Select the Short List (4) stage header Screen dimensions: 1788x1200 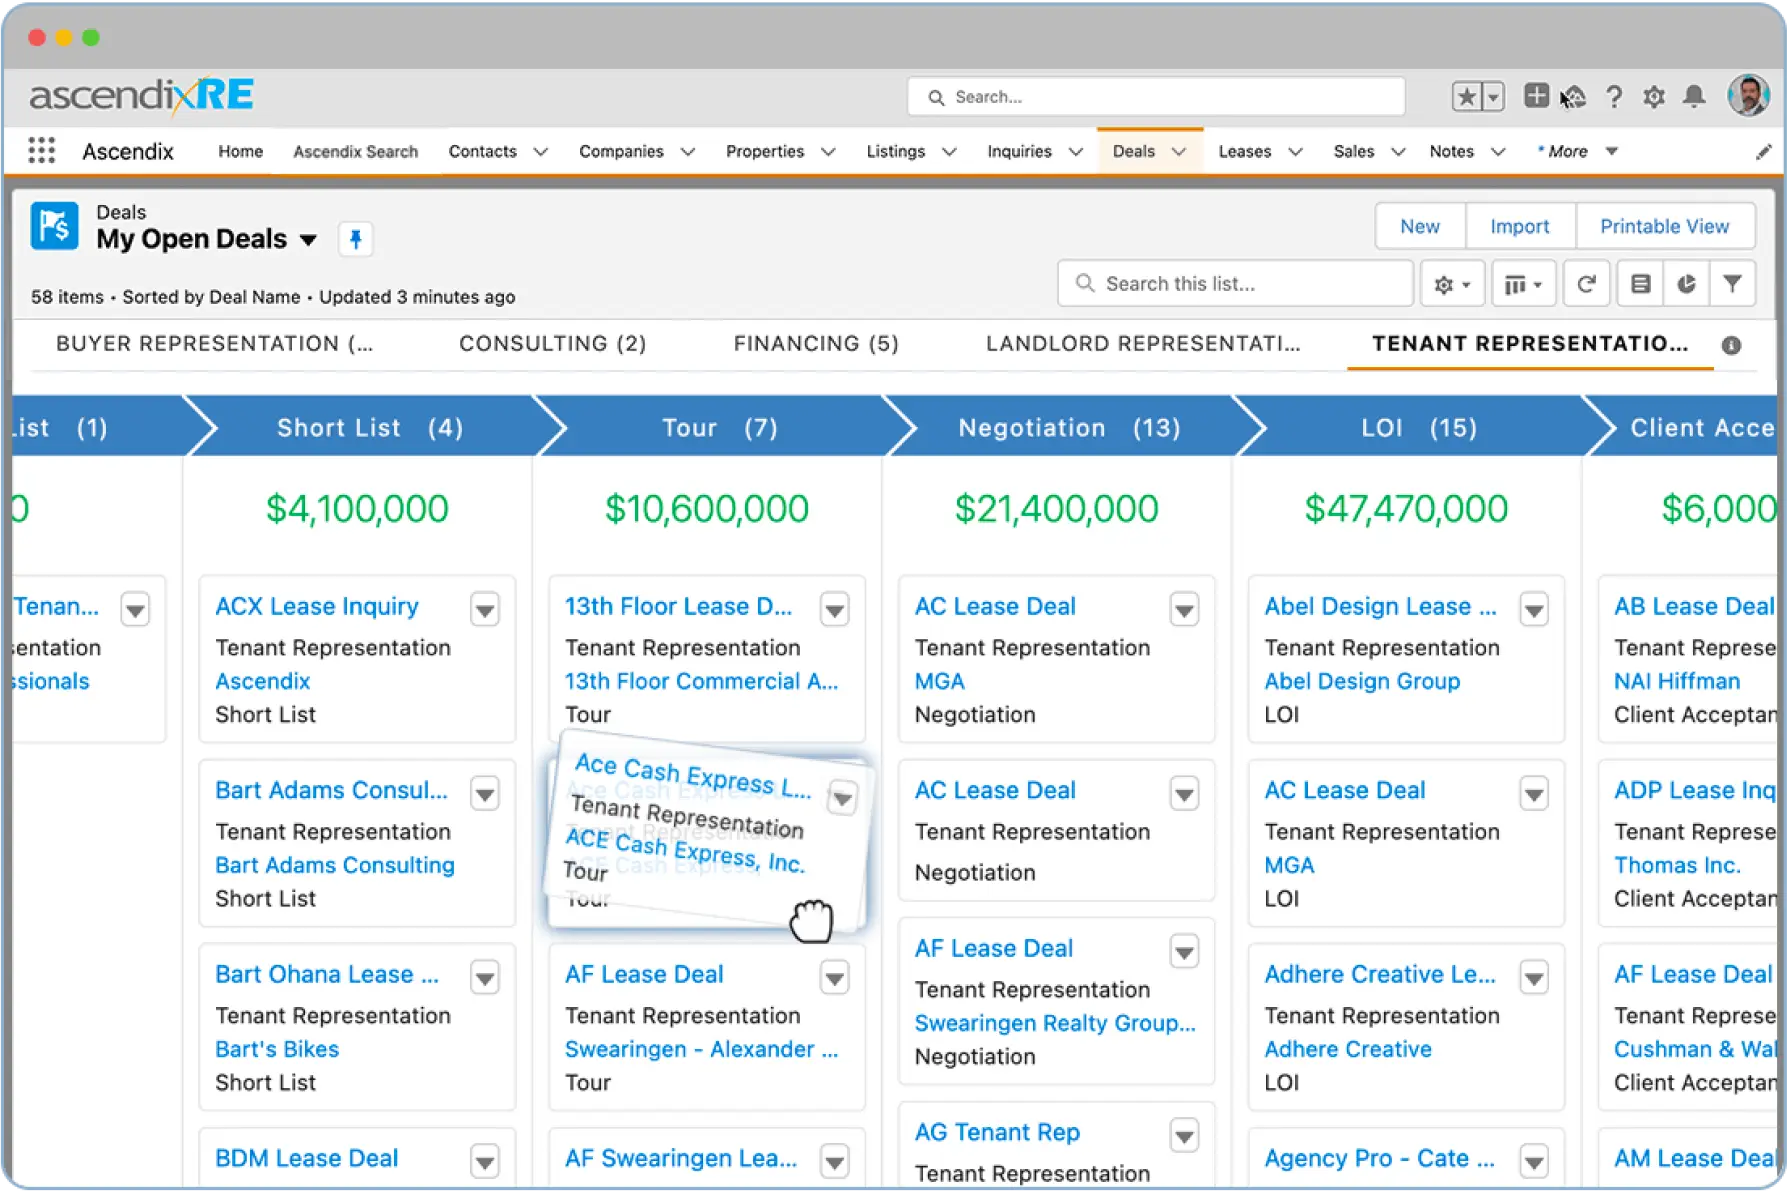tap(369, 428)
